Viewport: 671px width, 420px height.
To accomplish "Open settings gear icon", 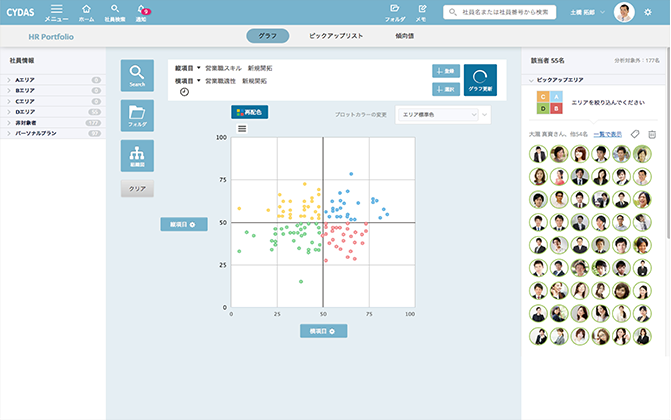I will (648, 12).
